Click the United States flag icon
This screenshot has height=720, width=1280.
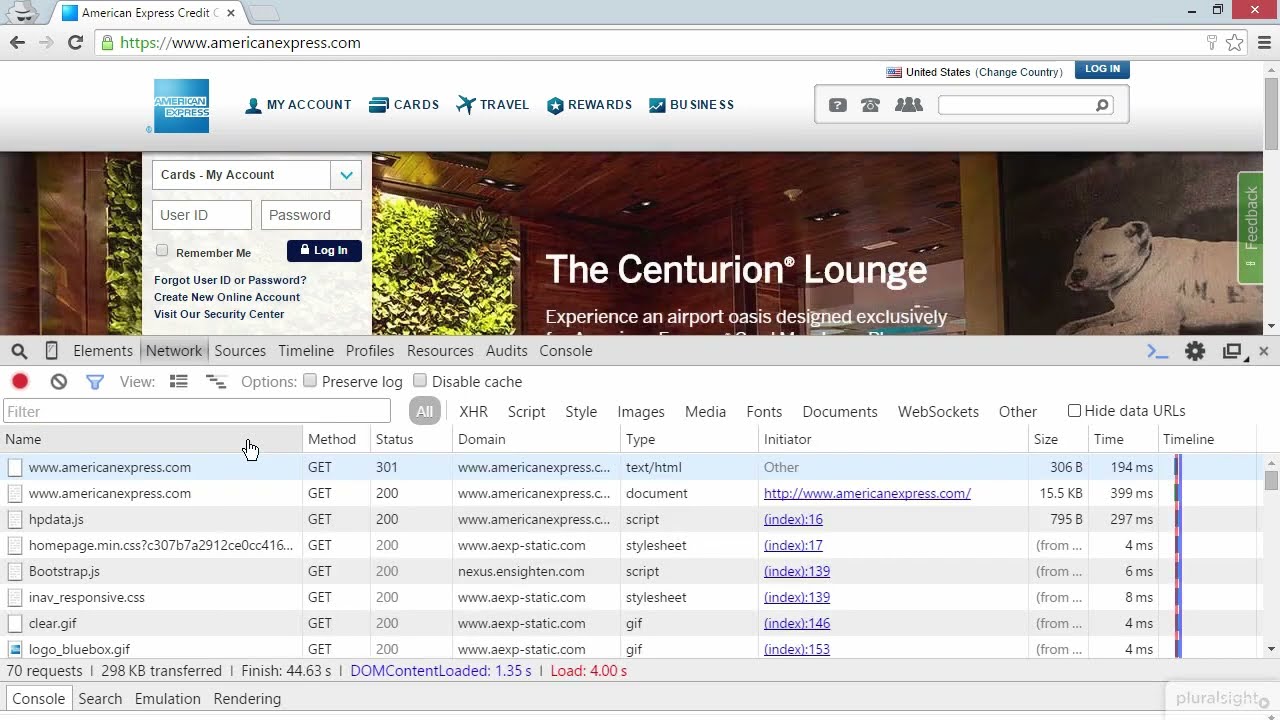[x=894, y=72]
